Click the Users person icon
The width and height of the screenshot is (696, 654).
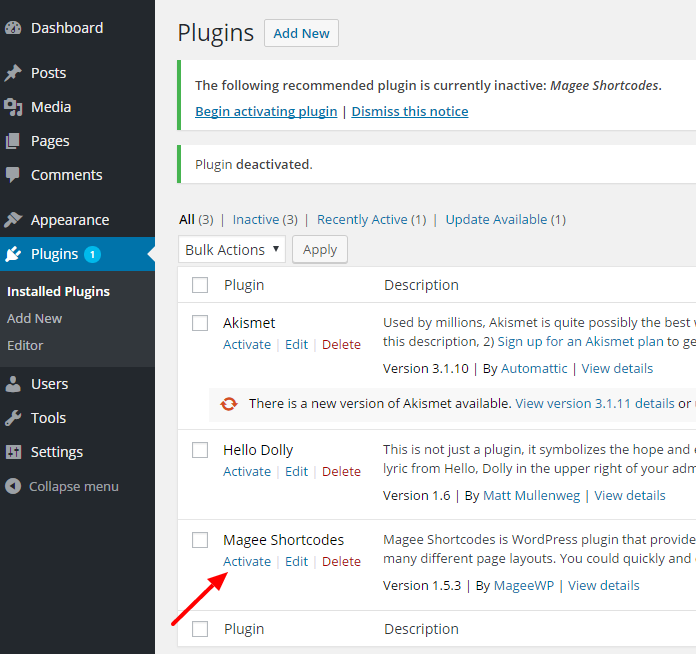pos(13,384)
